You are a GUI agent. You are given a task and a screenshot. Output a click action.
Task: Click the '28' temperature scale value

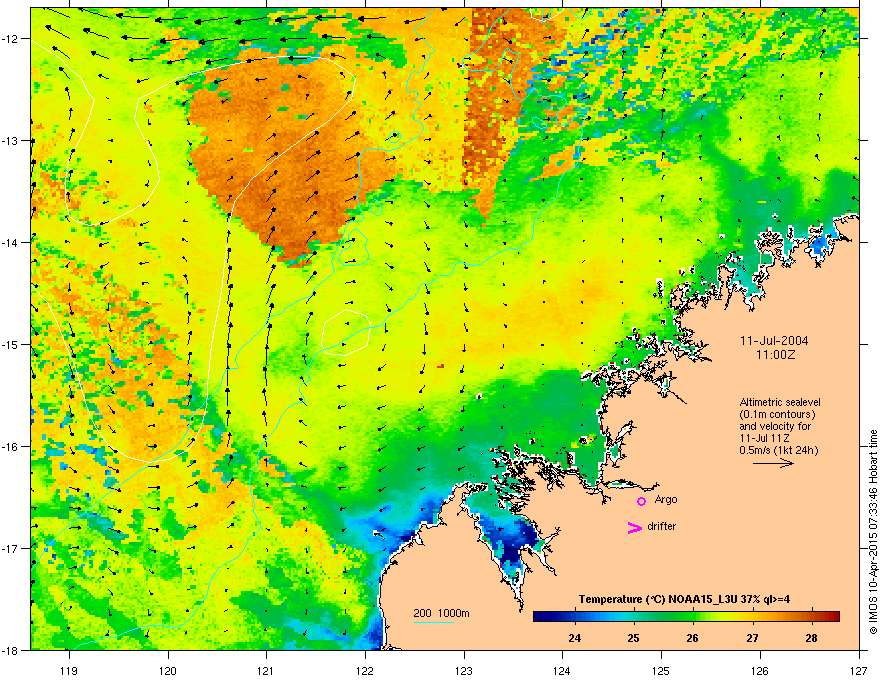click(x=811, y=638)
